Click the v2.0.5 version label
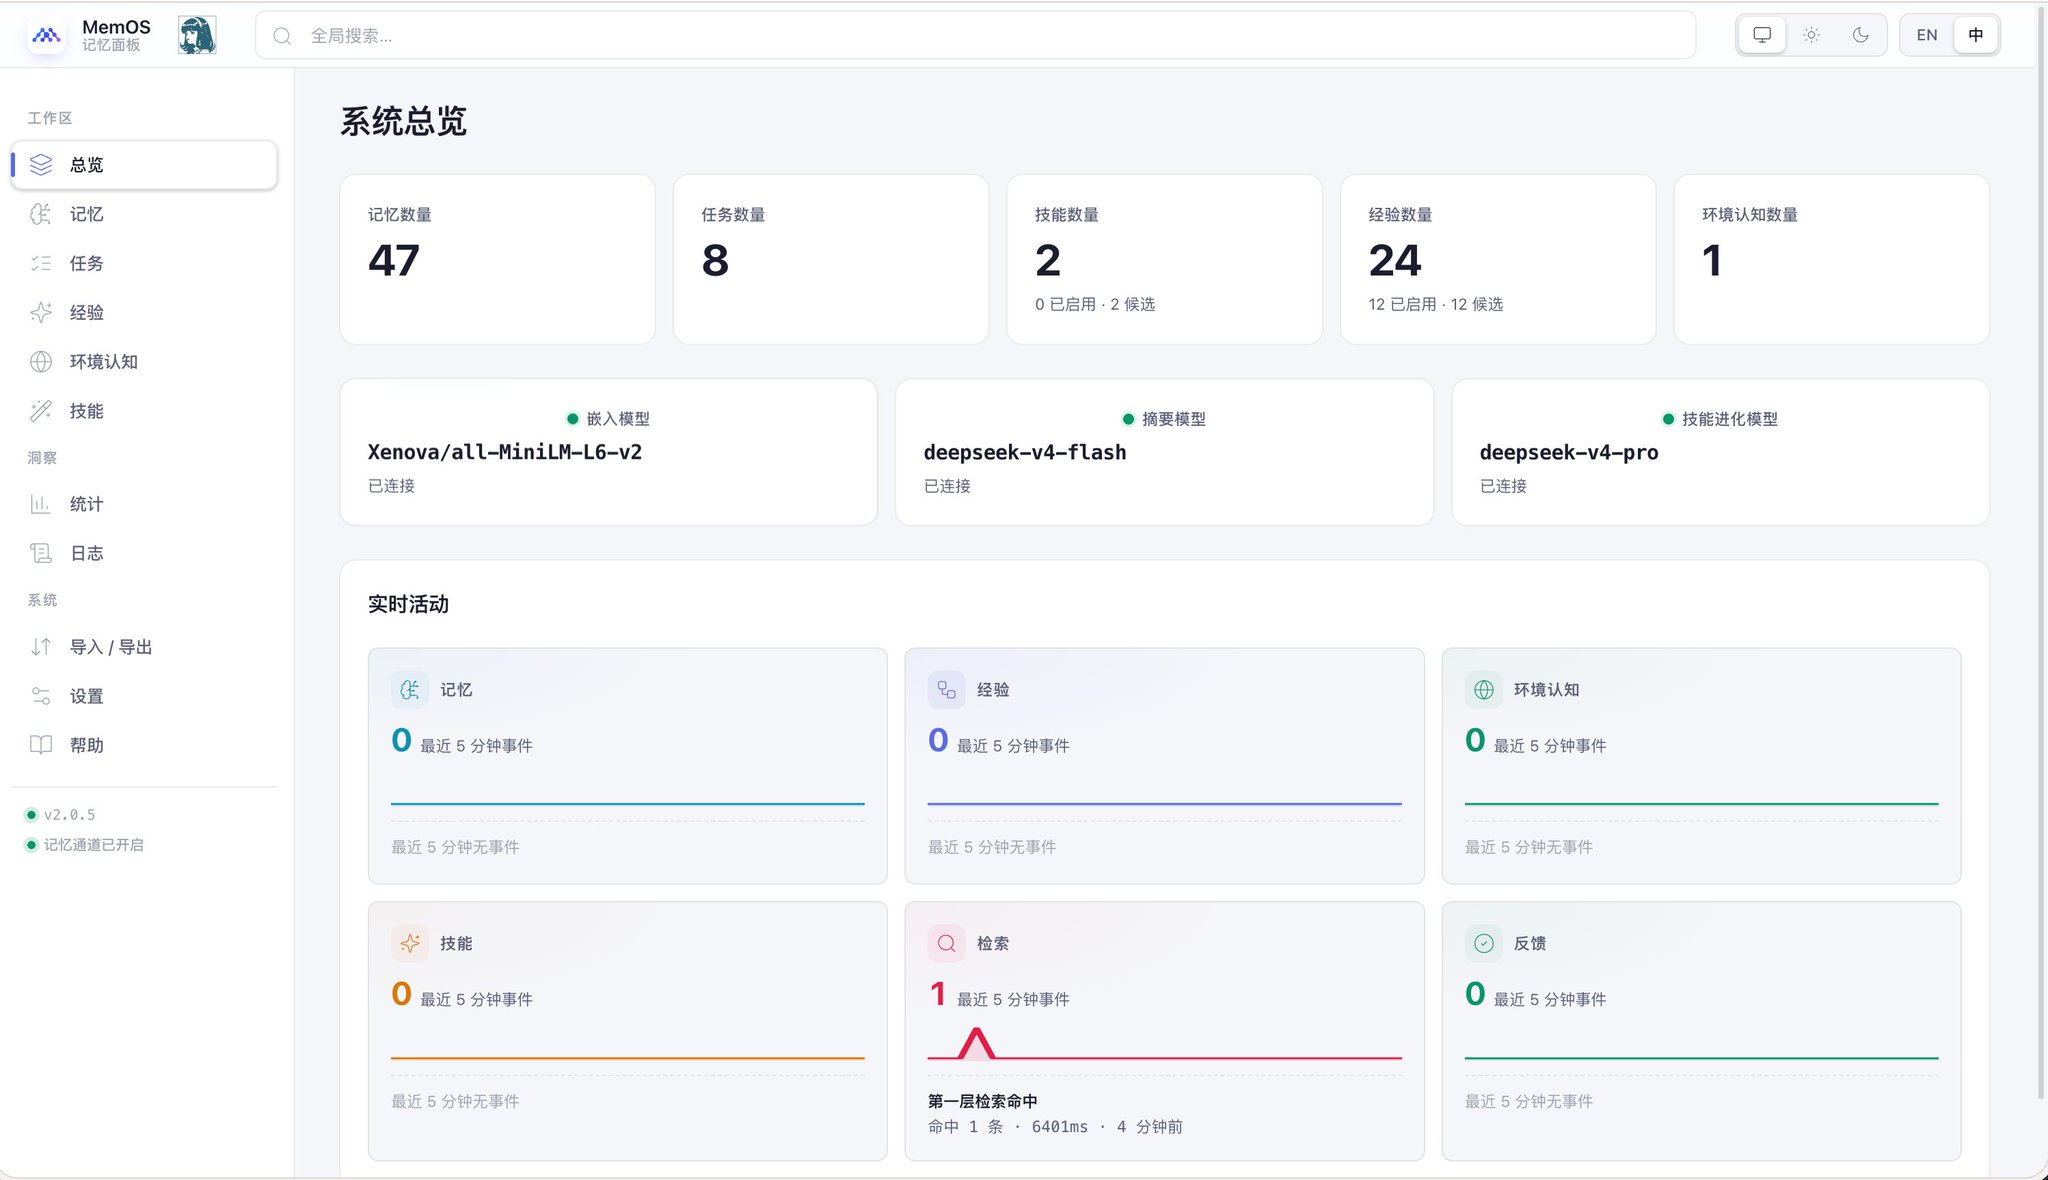This screenshot has height=1180, width=2048. [x=69, y=815]
